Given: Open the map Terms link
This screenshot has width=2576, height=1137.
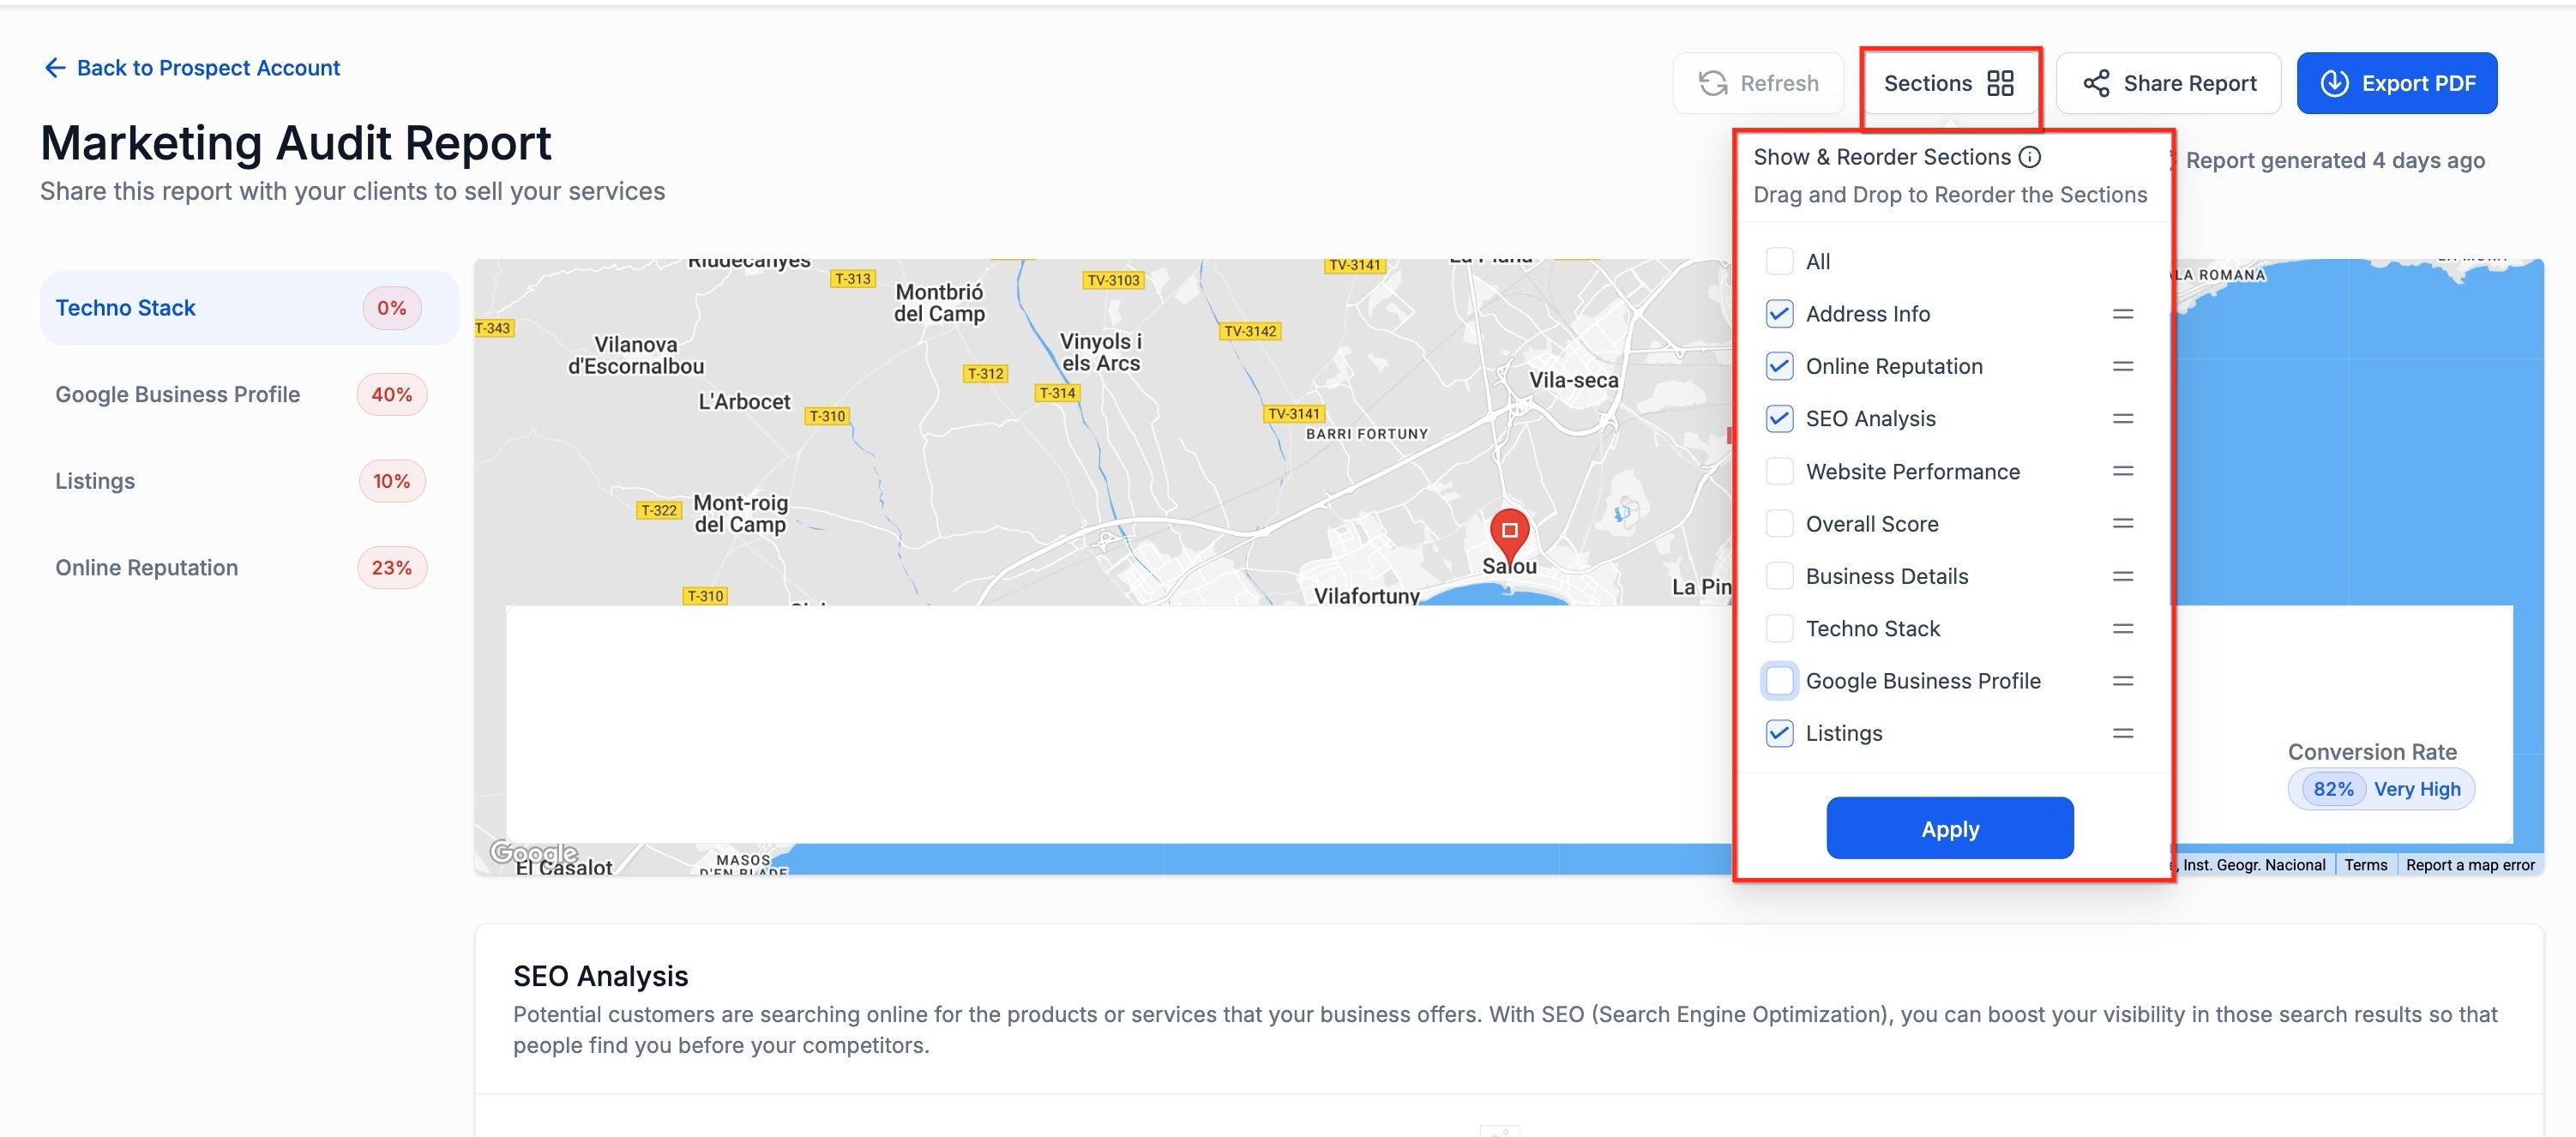Looking at the screenshot, I should click(x=2365, y=865).
